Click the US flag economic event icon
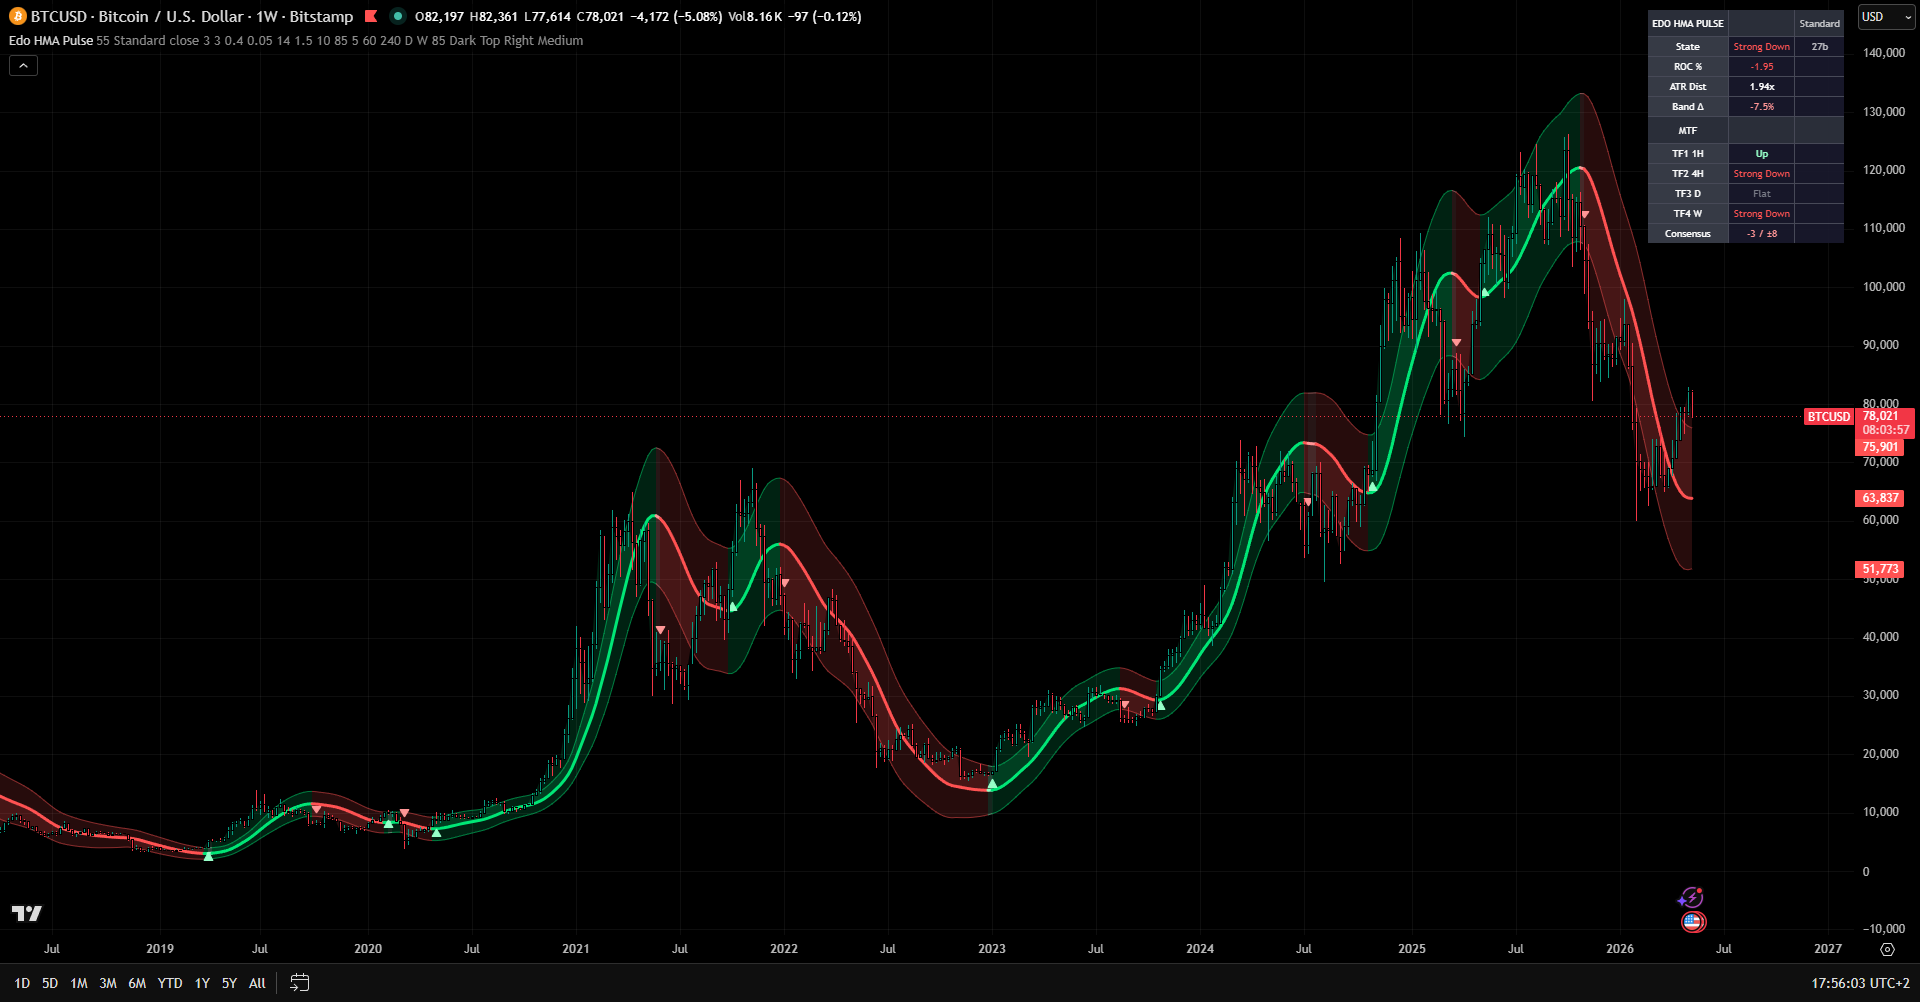 [1693, 921]
